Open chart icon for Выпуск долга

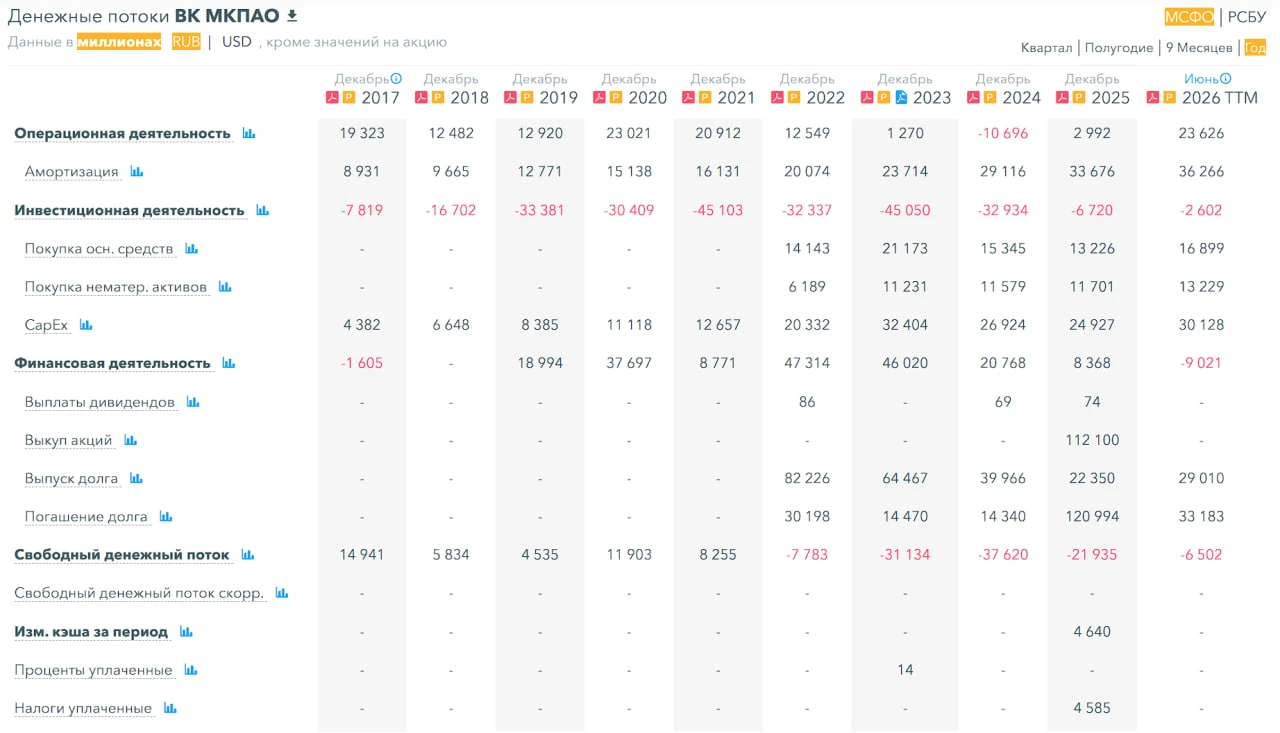pos(136,478)
